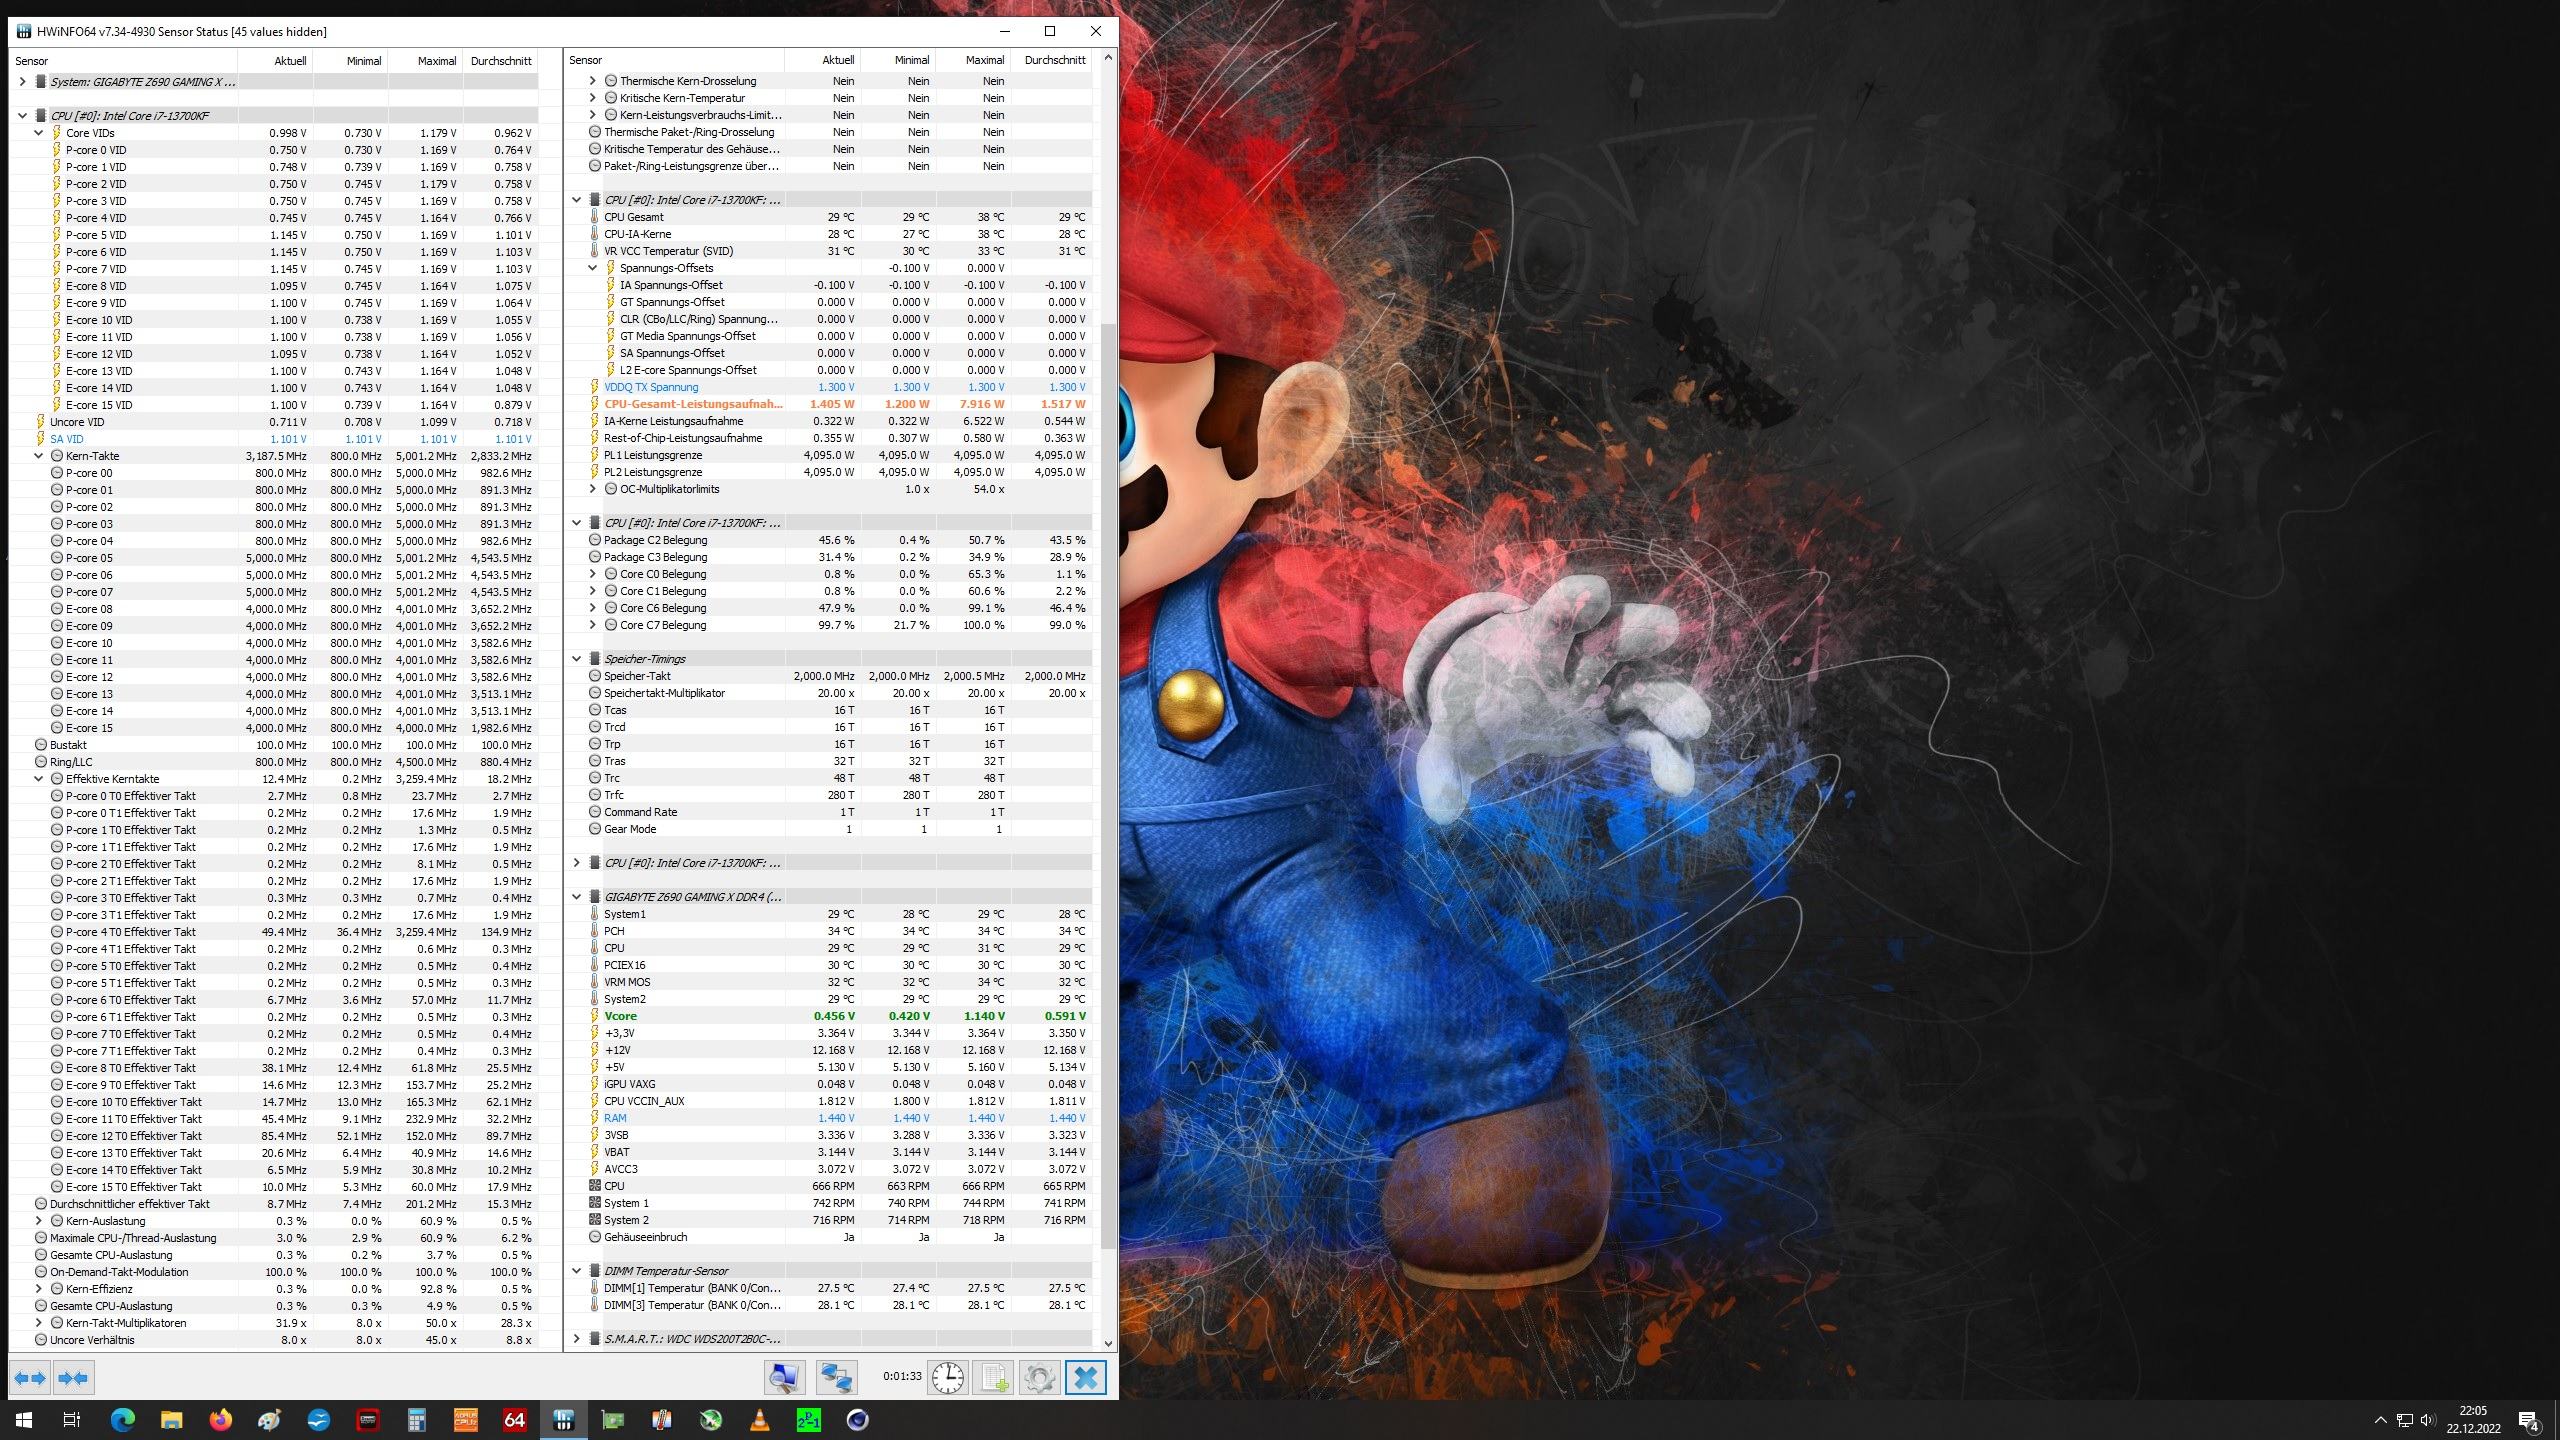Select the Vcore sensor row

(x=828, y=1016)
